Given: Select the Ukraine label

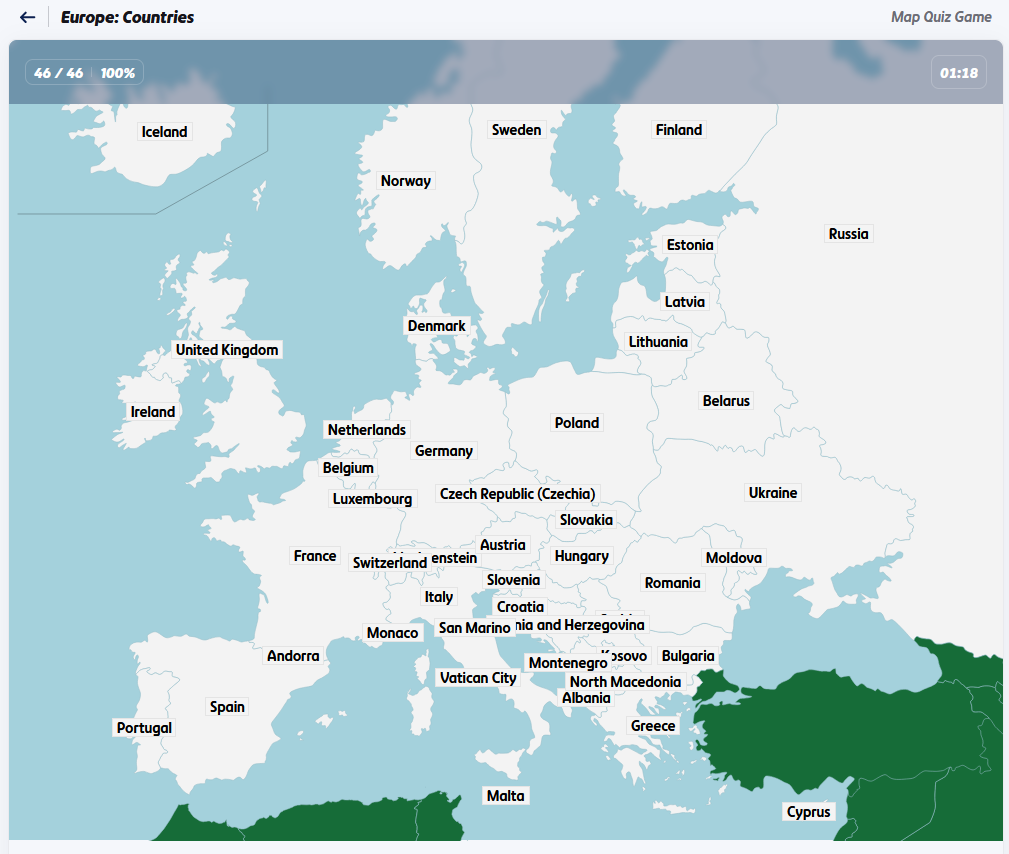Looking at the screenshot, I should pyautogui.click(x=773, y=493).
